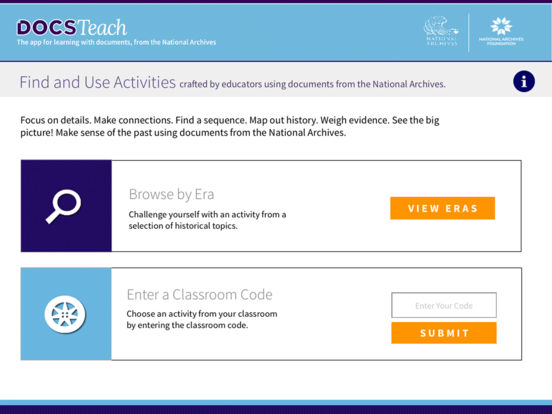Click the National Archives Foundation star logo
Image resolution: width=552 pixels, height=414 pixels.
pos(501,31)
